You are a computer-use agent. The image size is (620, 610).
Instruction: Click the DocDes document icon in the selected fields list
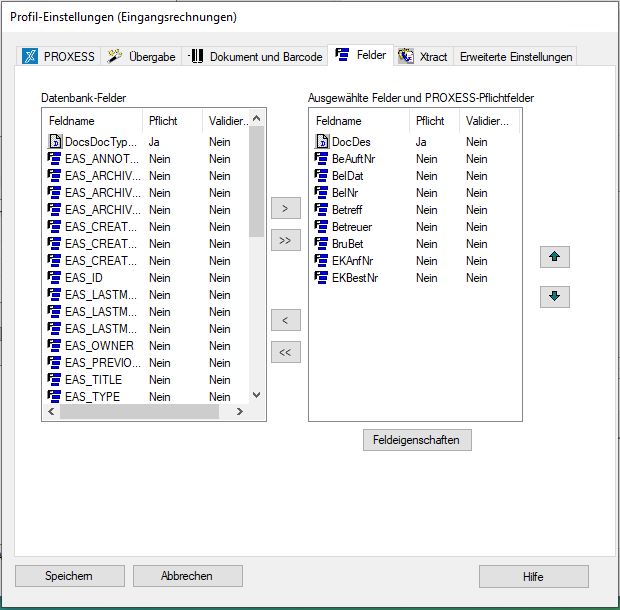point(322,142)
